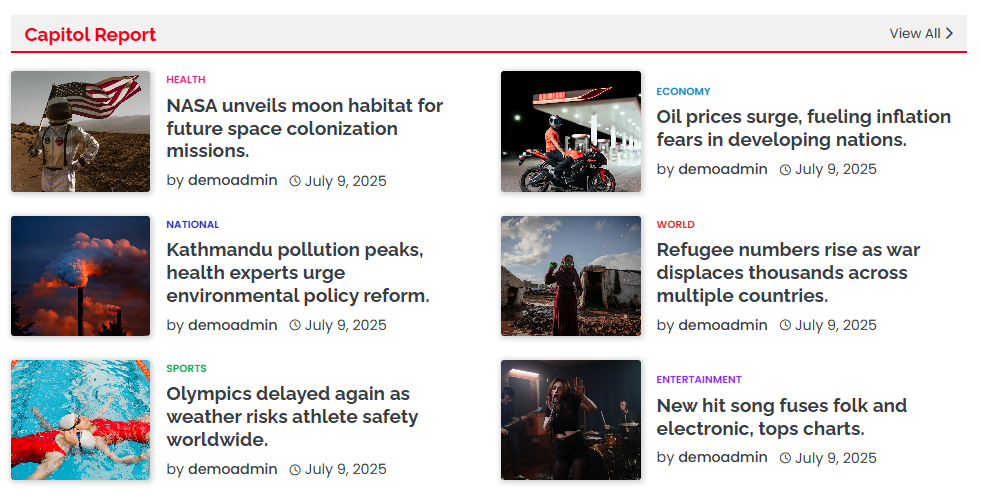The width and height of the screenshot is (981, 498).
Task: Click the View All chevron arrow
Action: (x=949, y=33)
